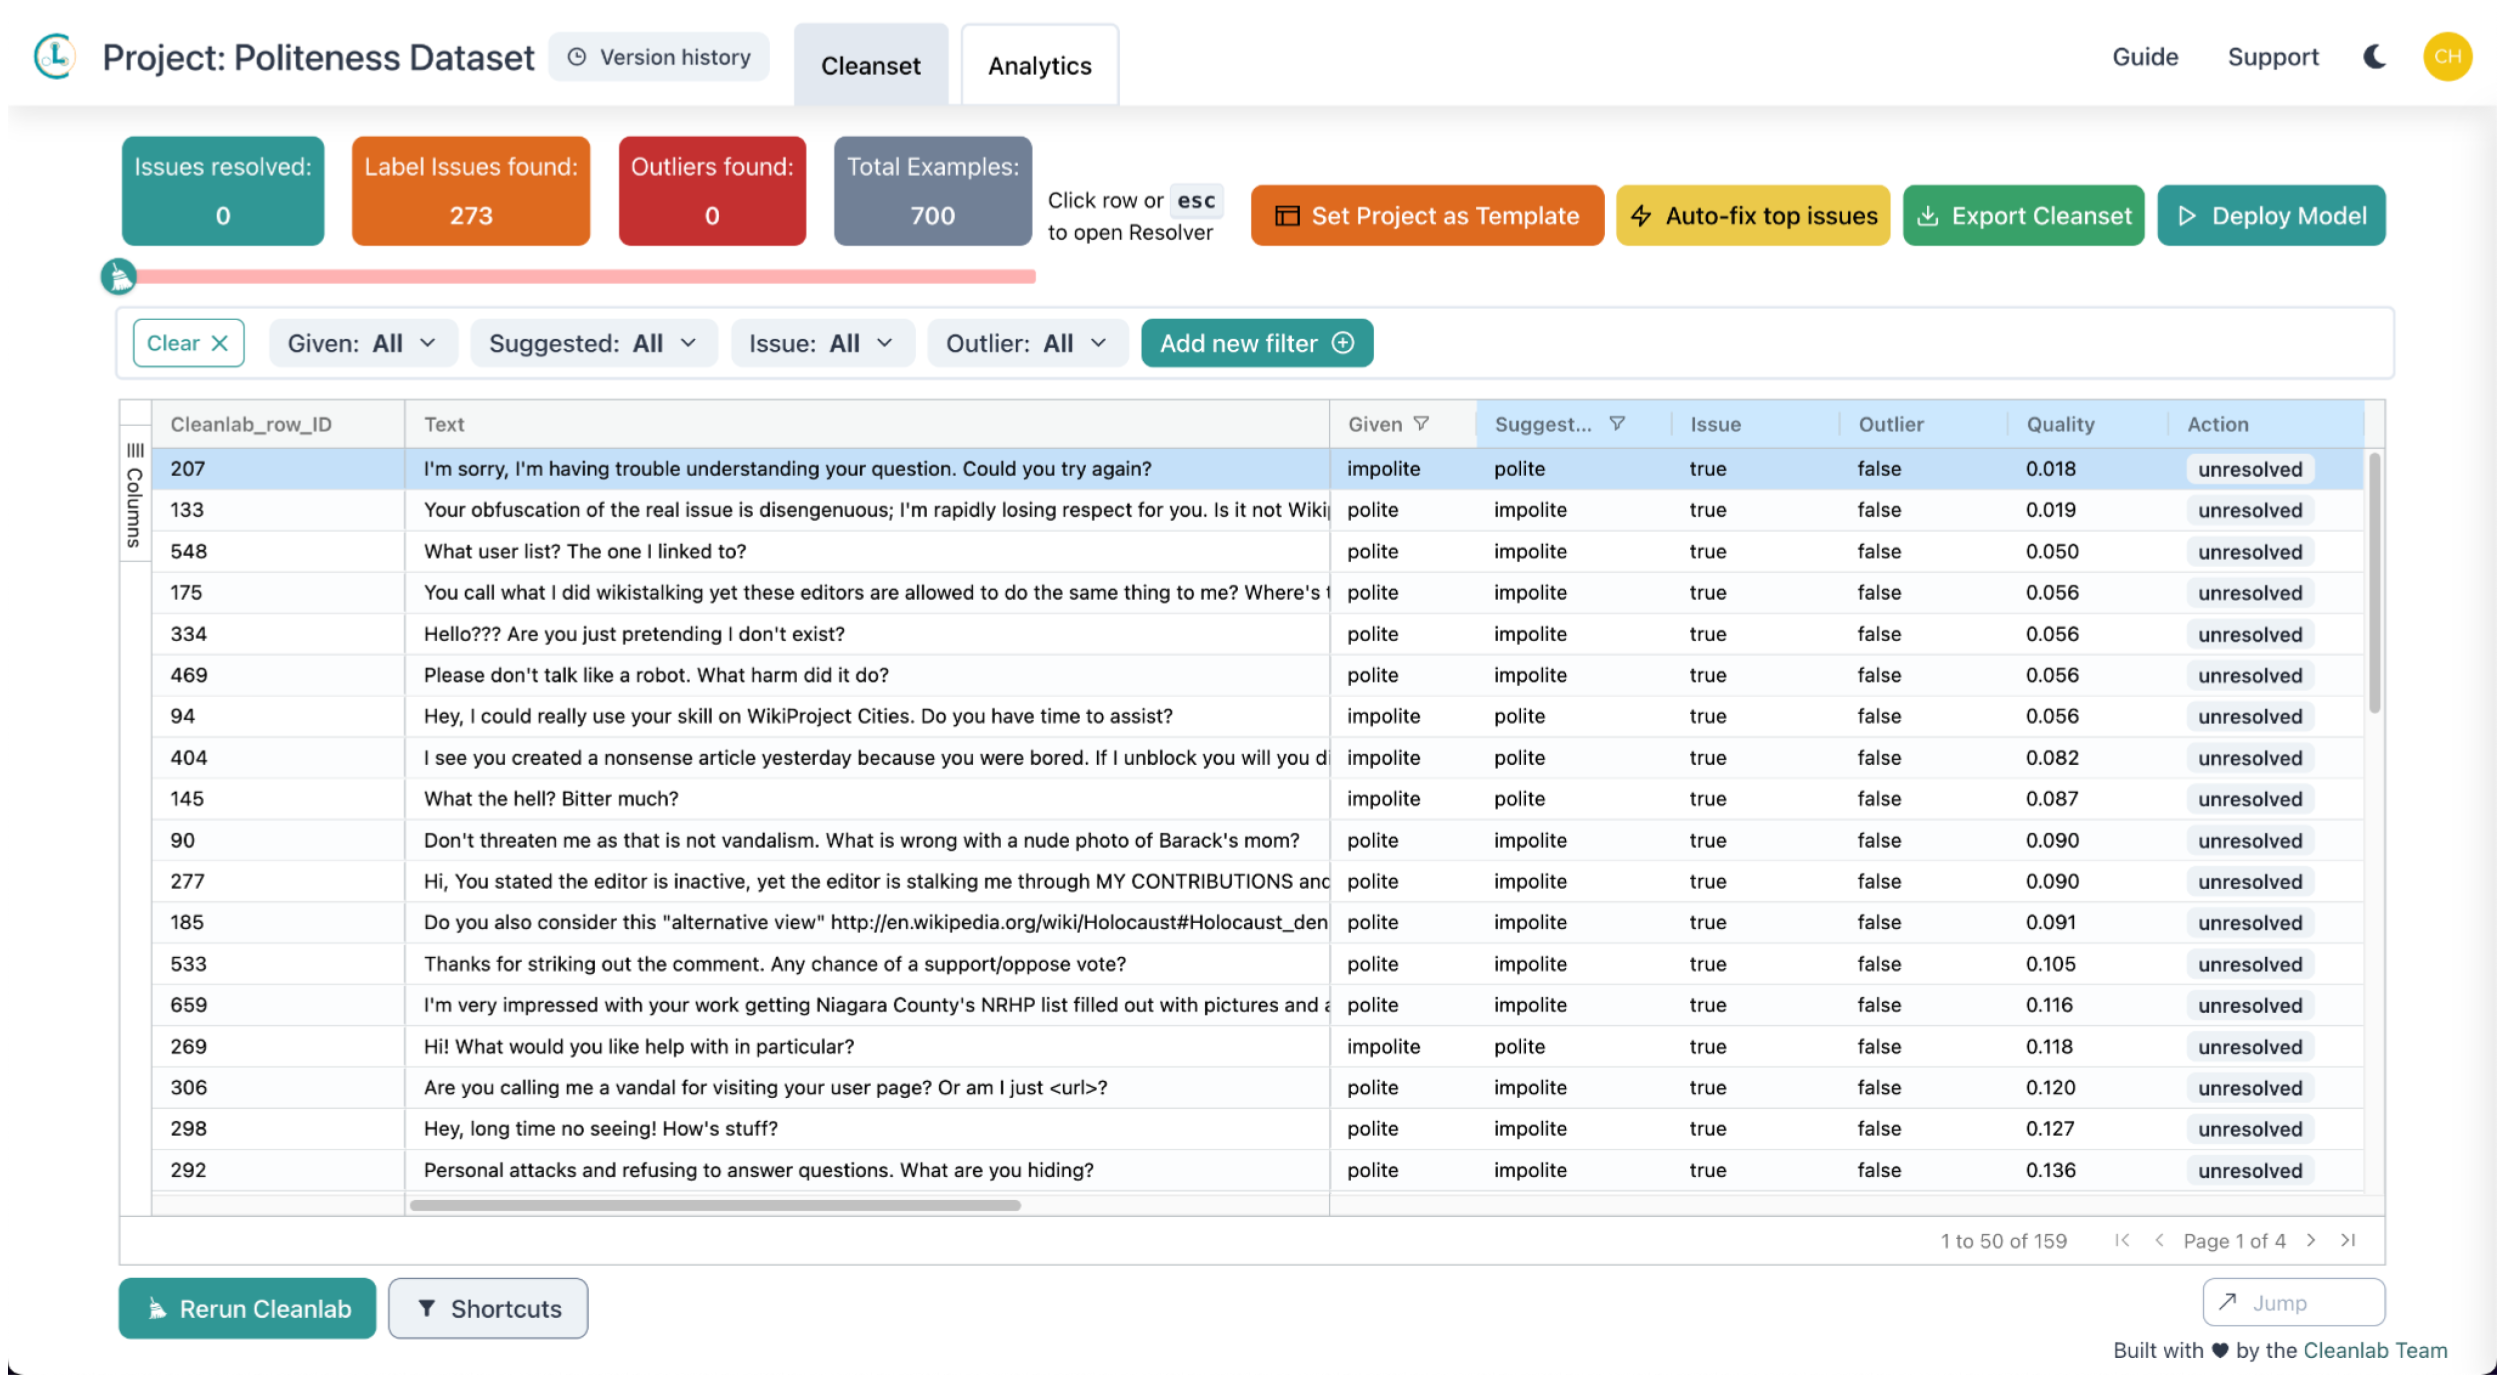Click the Given column filter icon
This screenshot has height=1389, width=2500.
pyautogui.click(x=1421, y=424)
